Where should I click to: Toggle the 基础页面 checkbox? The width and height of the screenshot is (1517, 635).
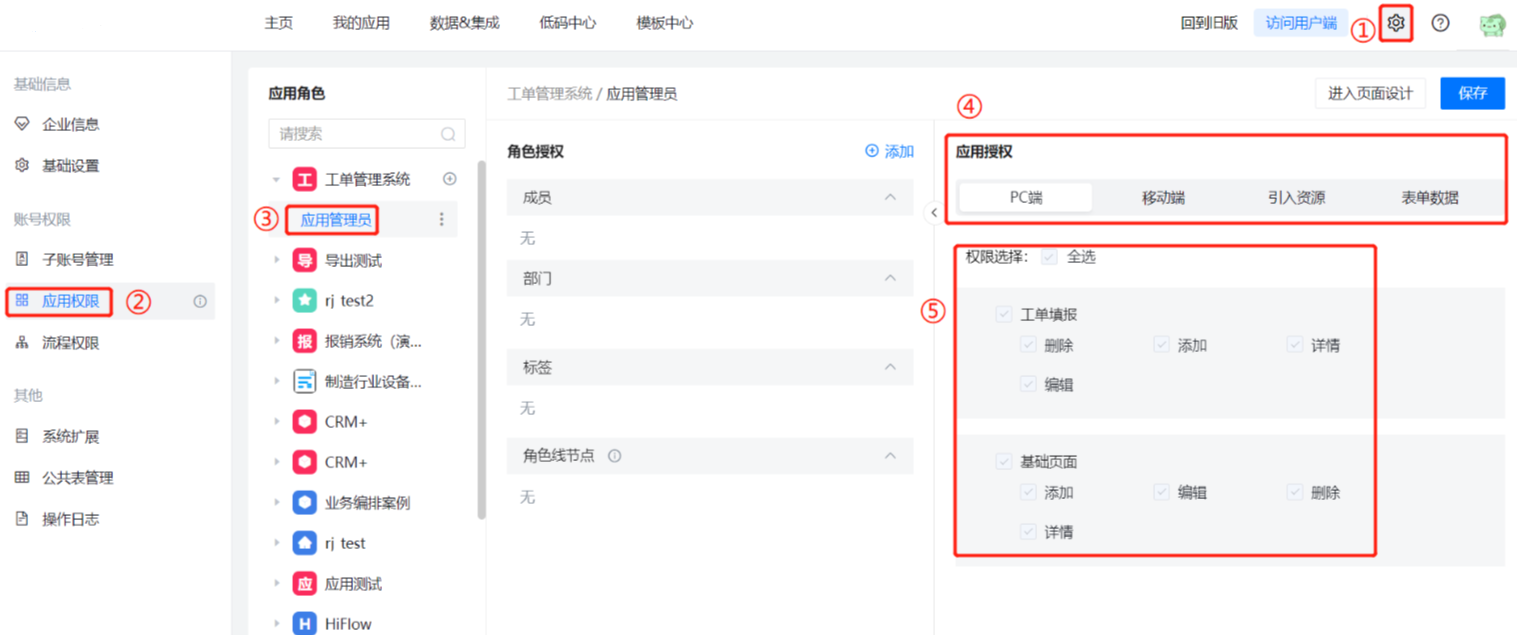tap(1004, 462)
